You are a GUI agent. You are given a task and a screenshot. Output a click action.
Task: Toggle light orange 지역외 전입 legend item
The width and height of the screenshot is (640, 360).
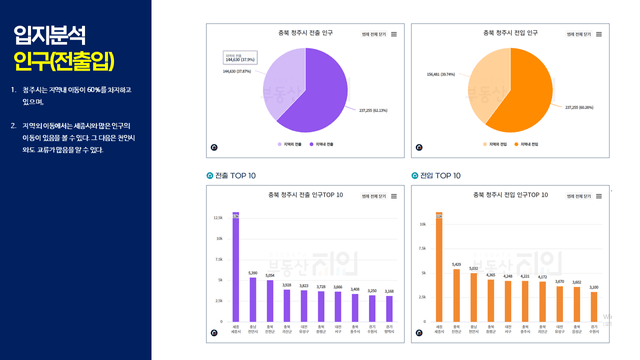pos(495,144)
